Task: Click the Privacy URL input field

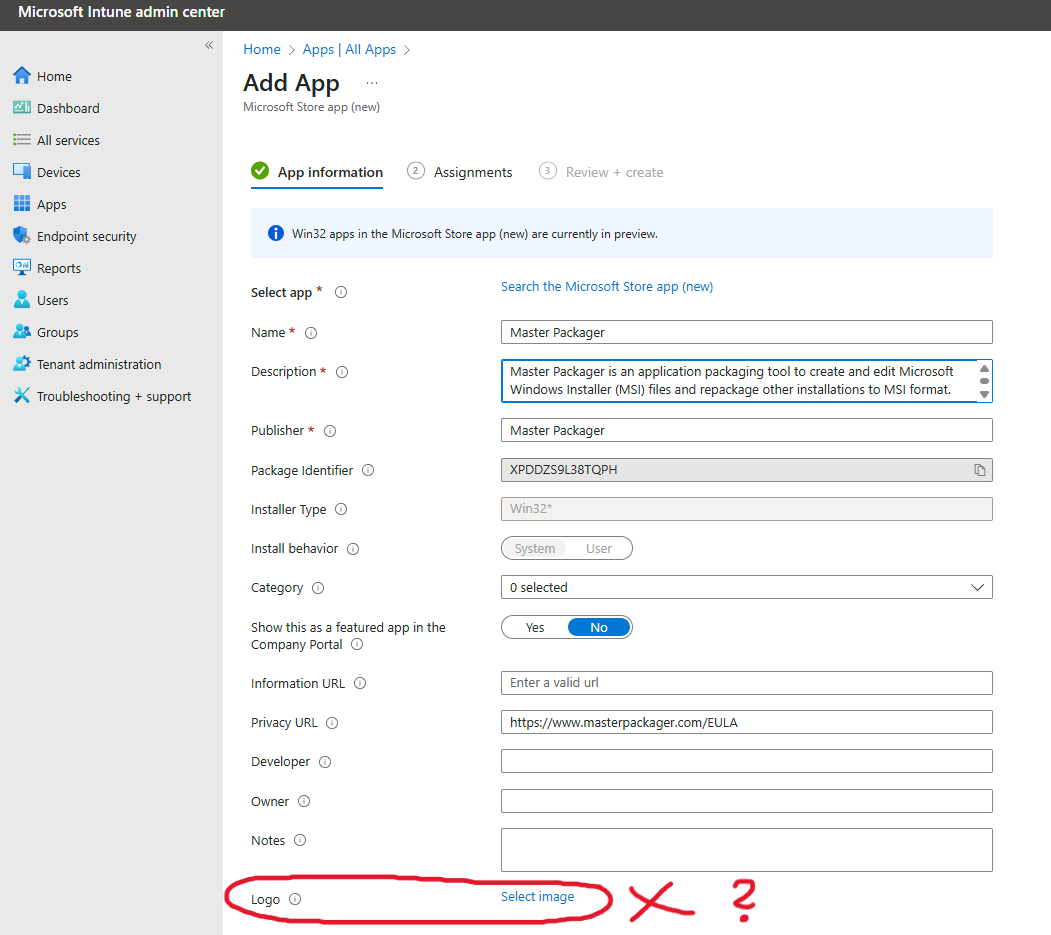Action: (x=746, y=722)
